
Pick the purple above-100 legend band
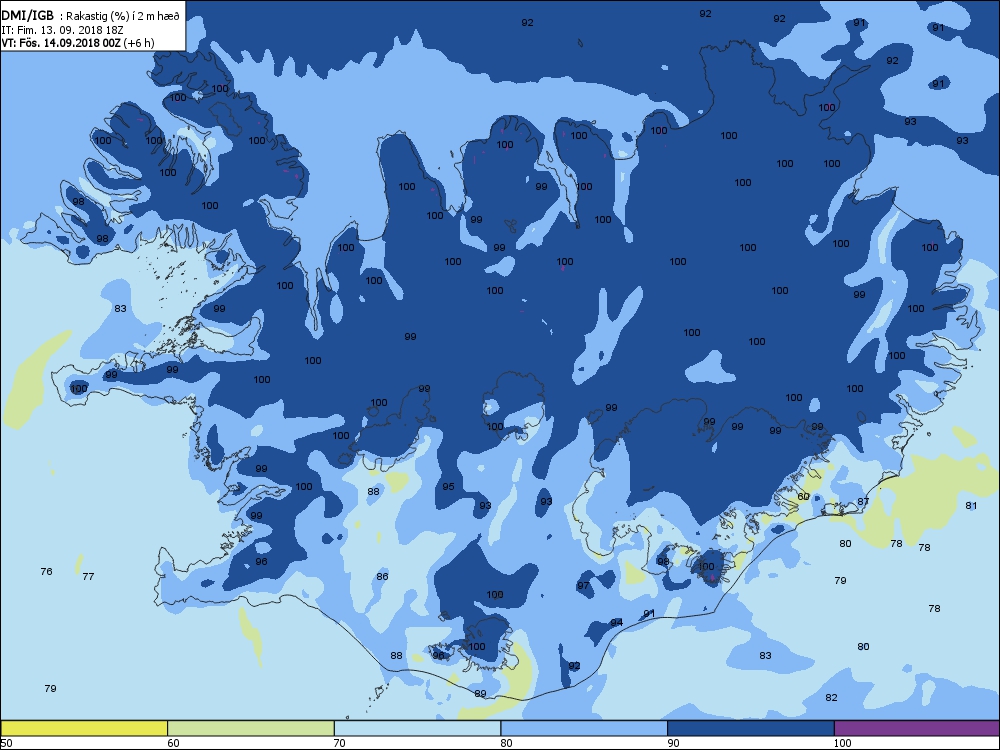coord(917,728)
